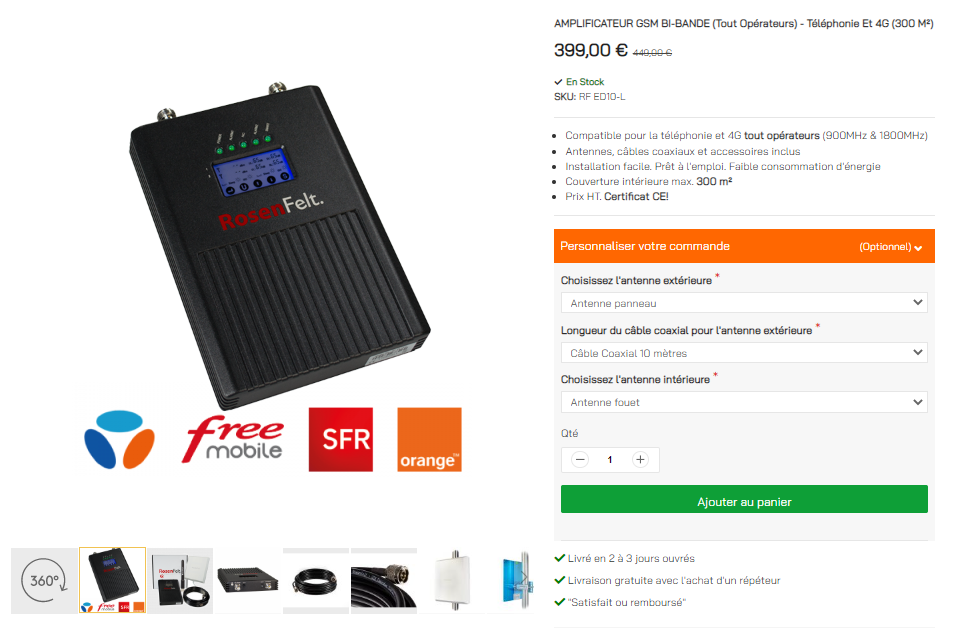Click the Free mobile logo
959x636 pixels.
tap(232, 440)
